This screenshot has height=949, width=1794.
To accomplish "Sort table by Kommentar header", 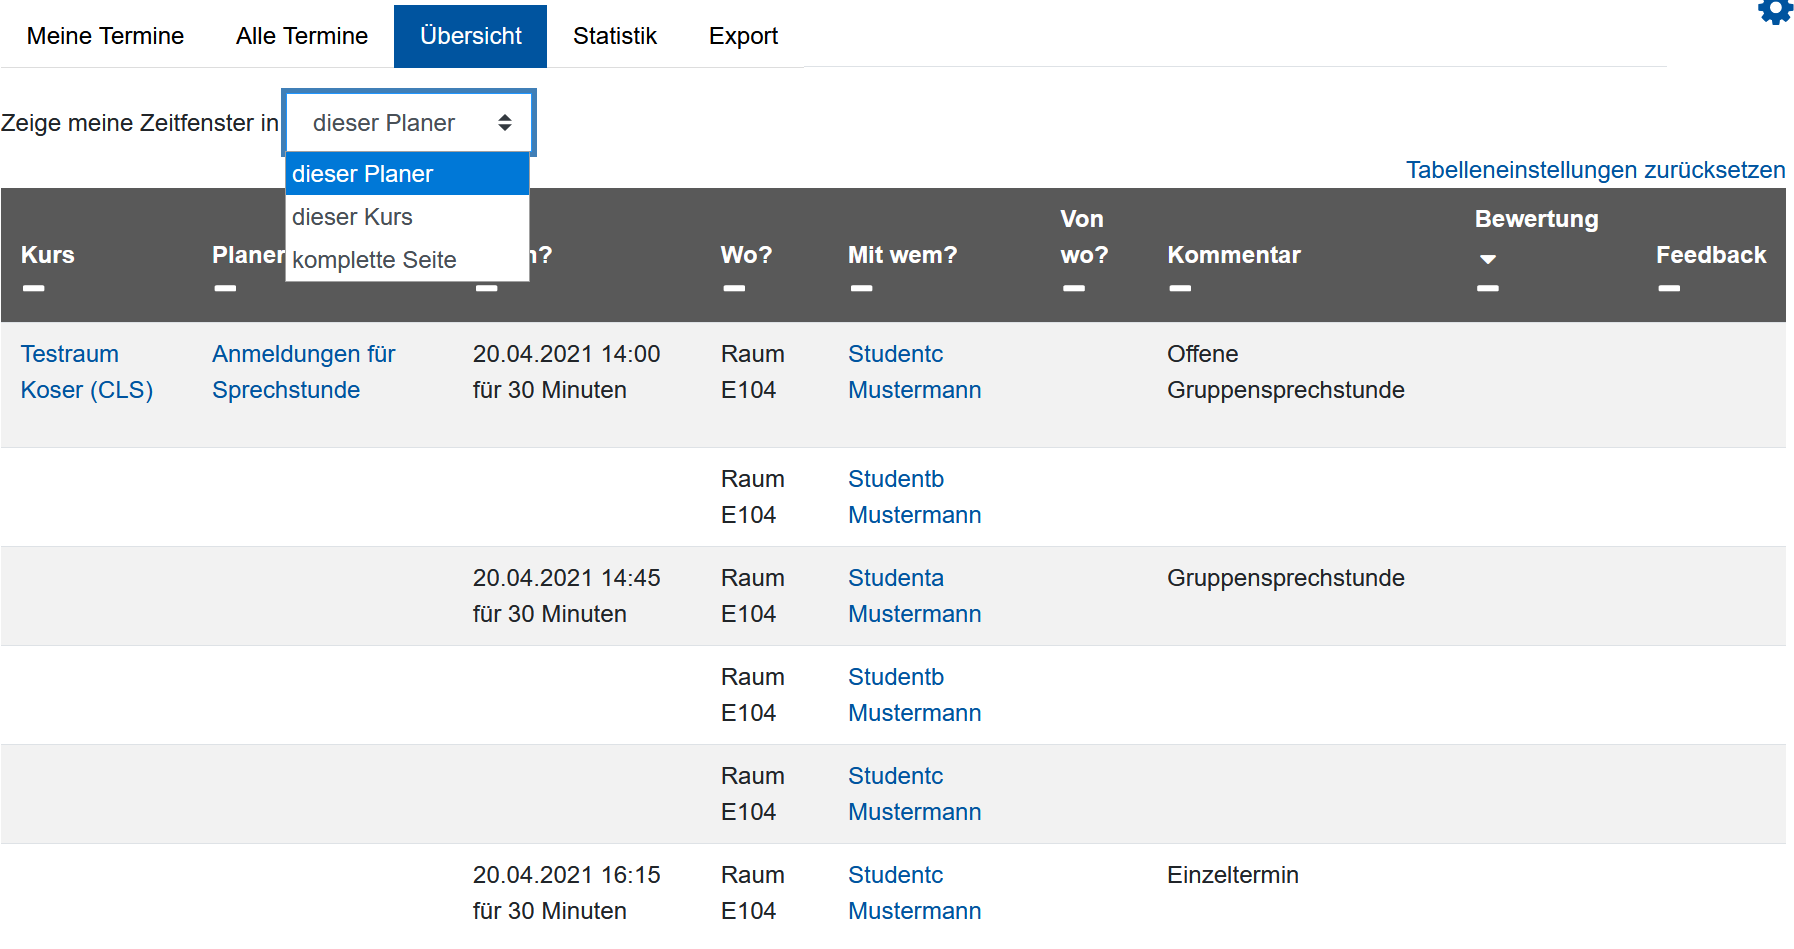I will pos(1233,255).
